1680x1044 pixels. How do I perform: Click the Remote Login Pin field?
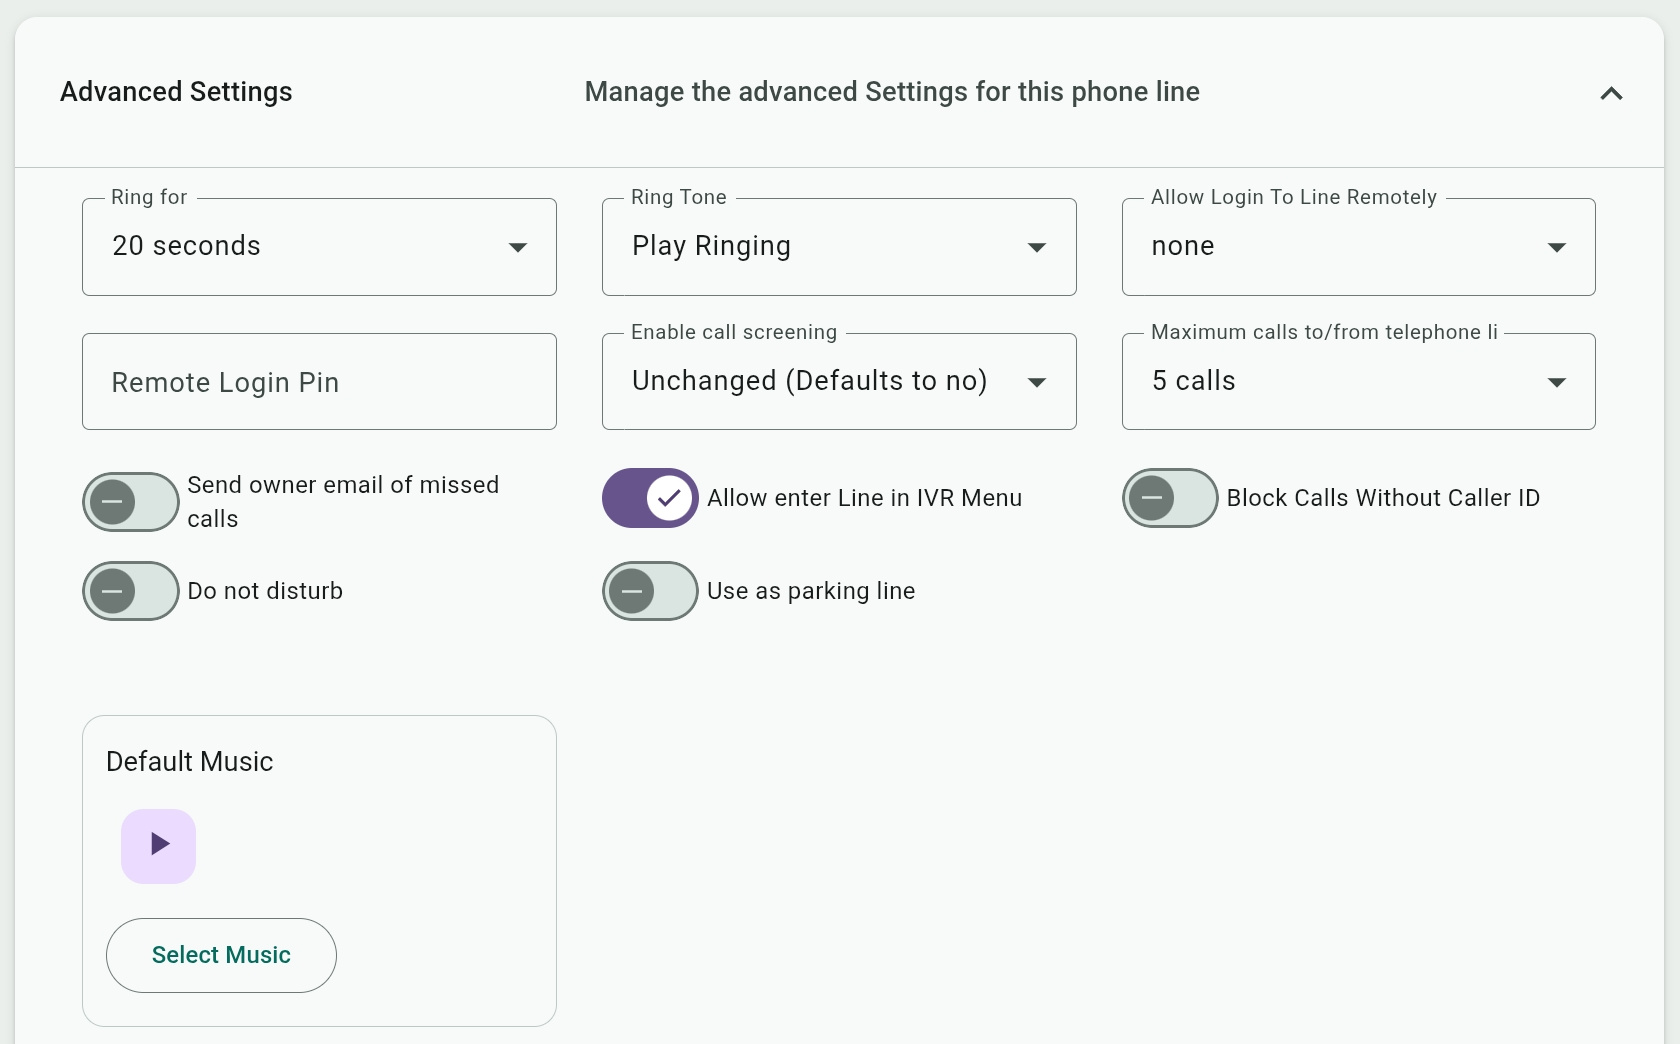tap(319, 382)
